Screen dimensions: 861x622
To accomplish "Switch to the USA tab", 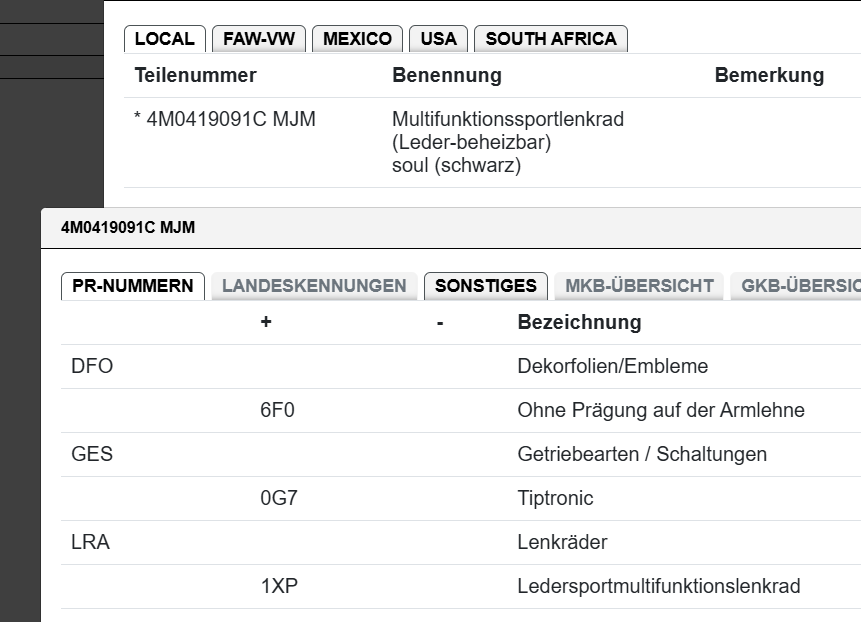I will coord(438,39).
